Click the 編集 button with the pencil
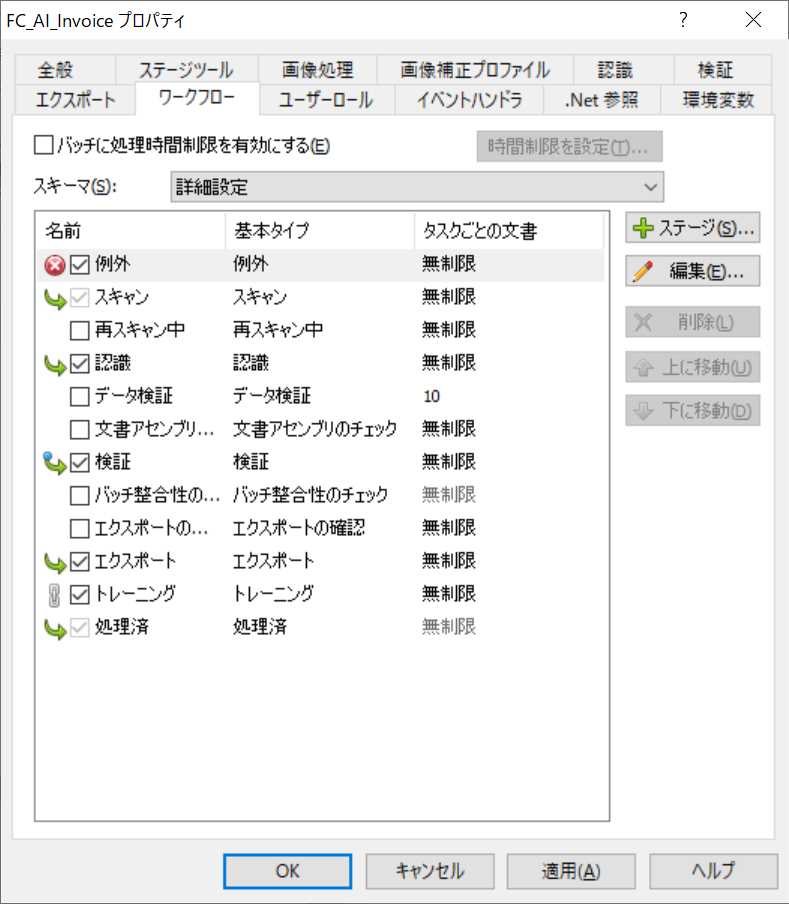Viewport: 789px width, 904px height. pyautogui.click(x=693, y=271)
